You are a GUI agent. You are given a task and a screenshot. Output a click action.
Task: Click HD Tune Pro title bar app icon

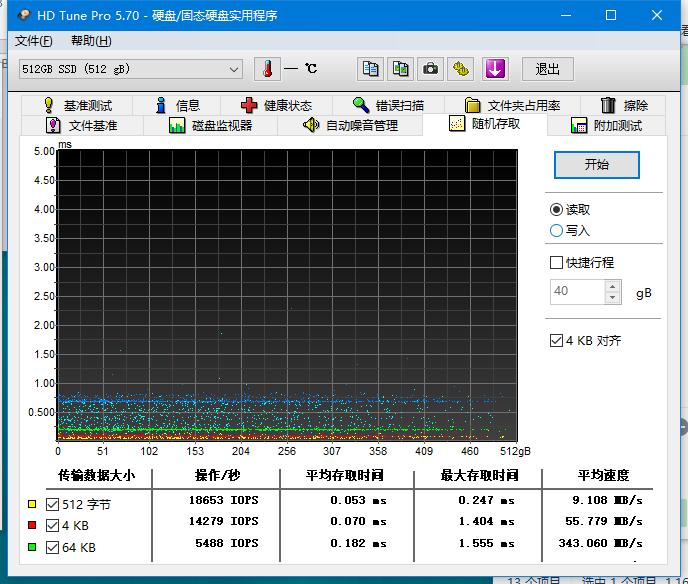(x=23, y=15)
